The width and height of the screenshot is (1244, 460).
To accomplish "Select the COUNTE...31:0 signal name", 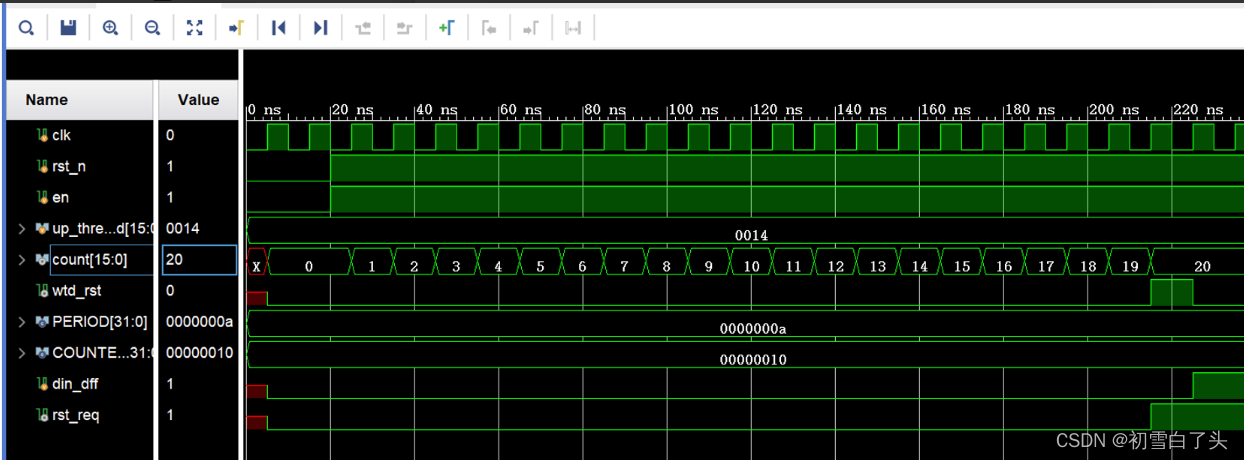I will pos(102,353).
